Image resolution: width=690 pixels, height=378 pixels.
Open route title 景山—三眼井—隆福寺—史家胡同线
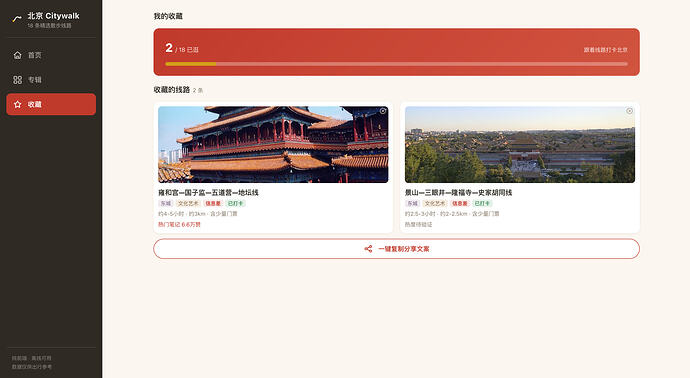click(459, 193)
